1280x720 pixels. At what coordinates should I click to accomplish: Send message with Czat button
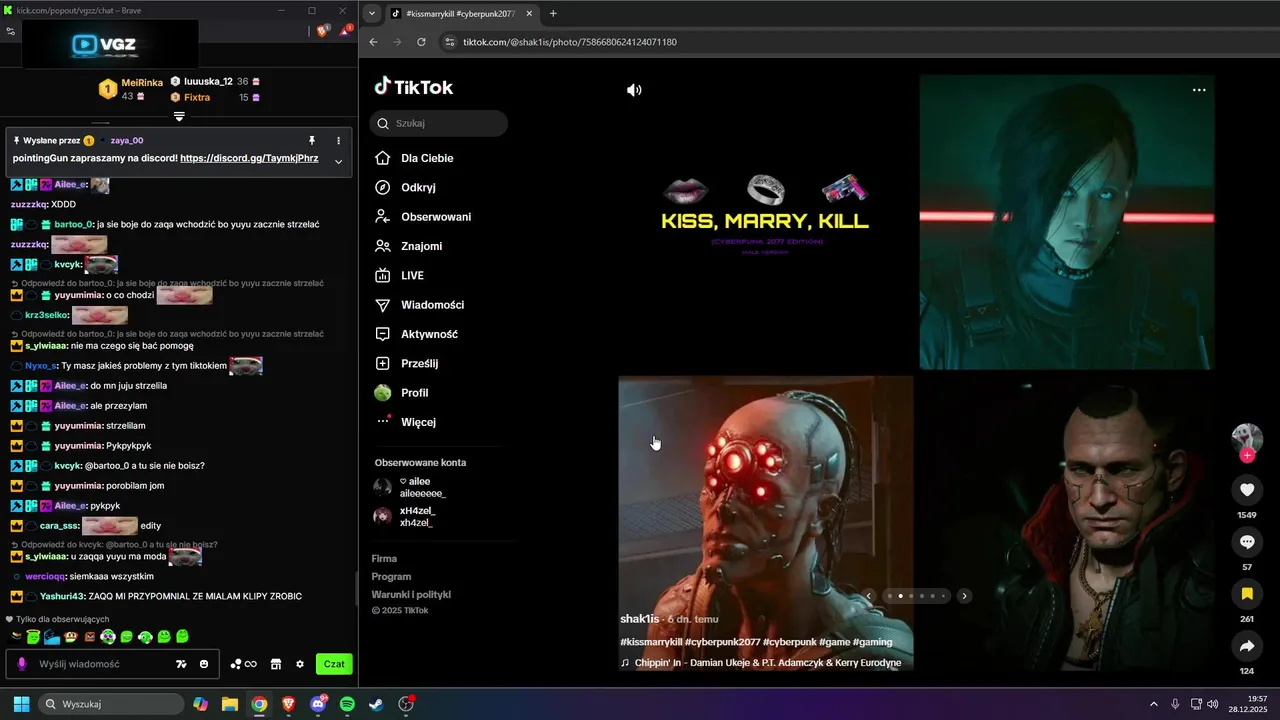tap(334, 664)
